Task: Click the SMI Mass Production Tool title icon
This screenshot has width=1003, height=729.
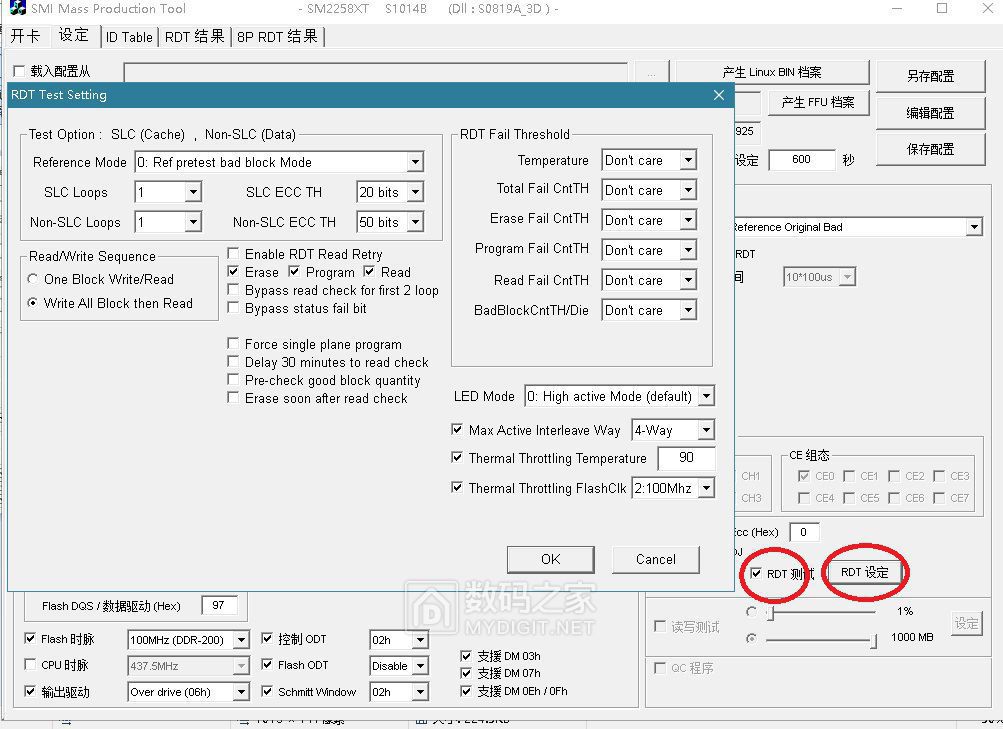Action: click(x=17, y=8)
